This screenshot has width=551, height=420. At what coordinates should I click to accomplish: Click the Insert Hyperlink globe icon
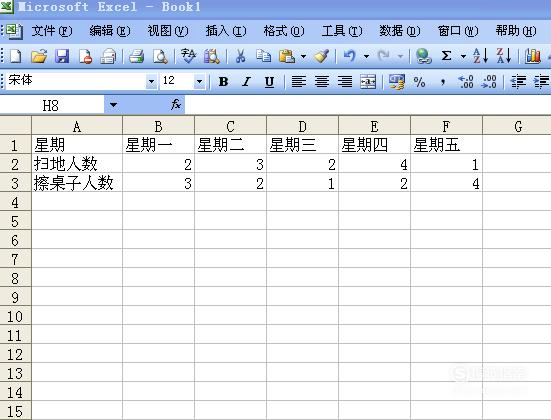(423, 56)
